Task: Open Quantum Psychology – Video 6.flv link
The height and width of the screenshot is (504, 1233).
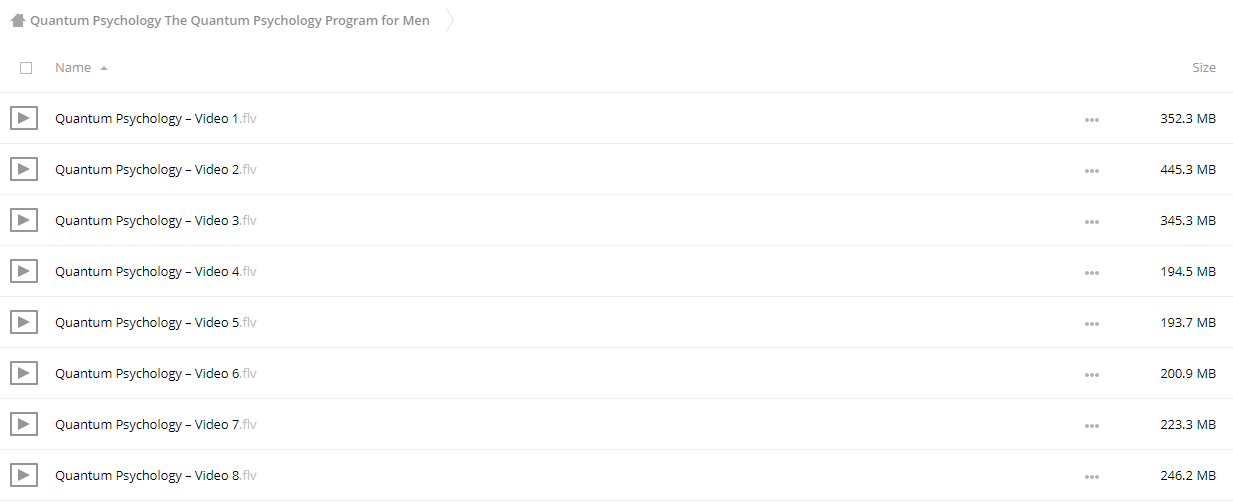Action: tap(156, 373)
